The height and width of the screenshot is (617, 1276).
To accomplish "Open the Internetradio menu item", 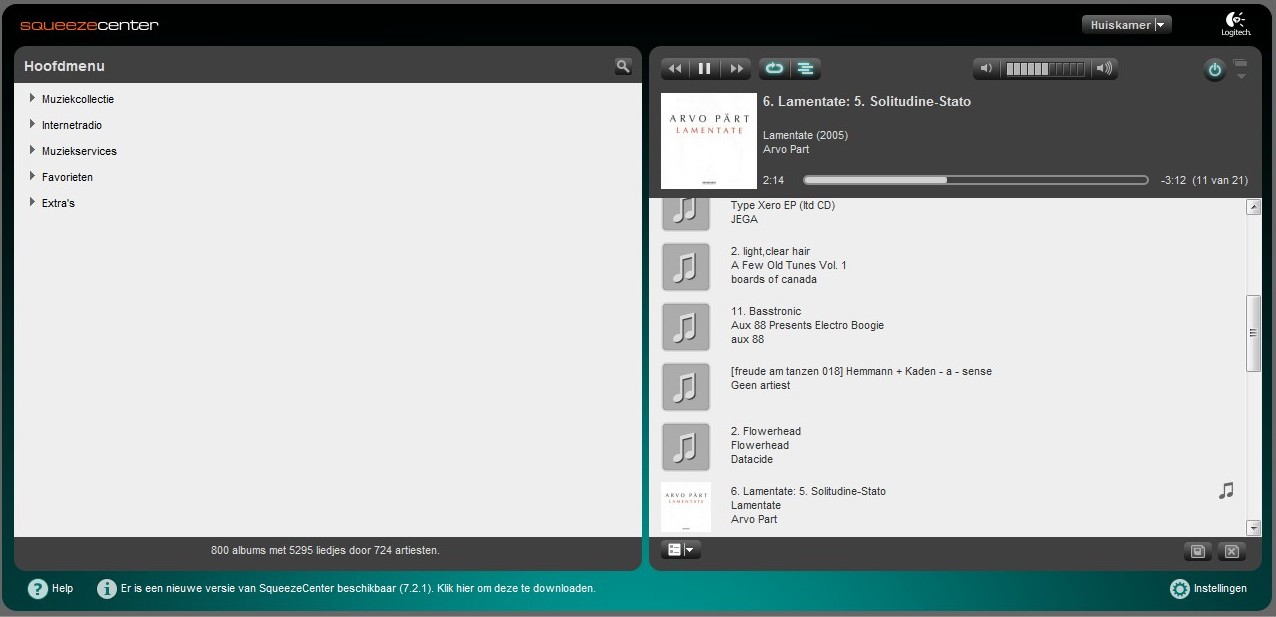I will [72, 125].
